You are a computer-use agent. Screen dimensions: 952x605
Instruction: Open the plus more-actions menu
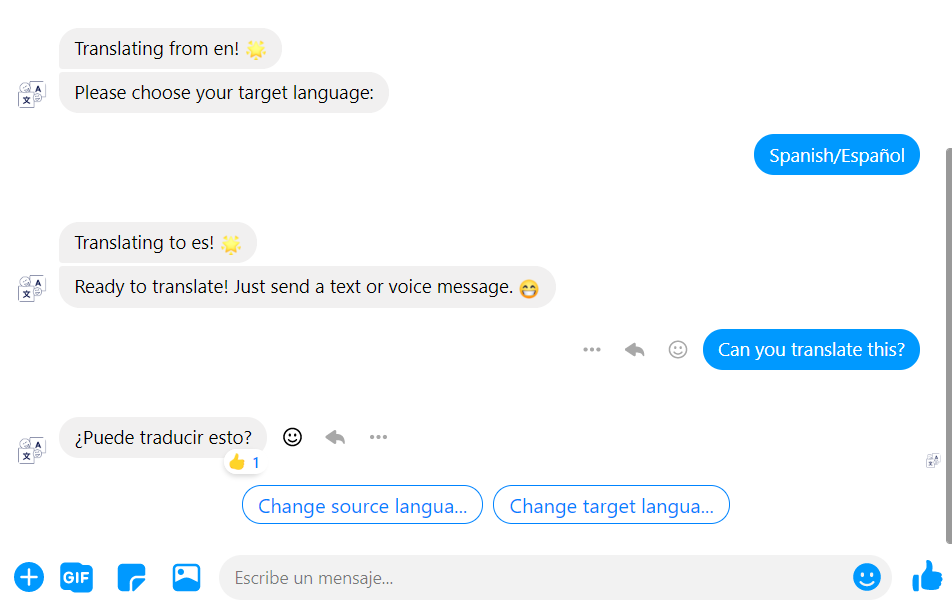click(29, 577)
